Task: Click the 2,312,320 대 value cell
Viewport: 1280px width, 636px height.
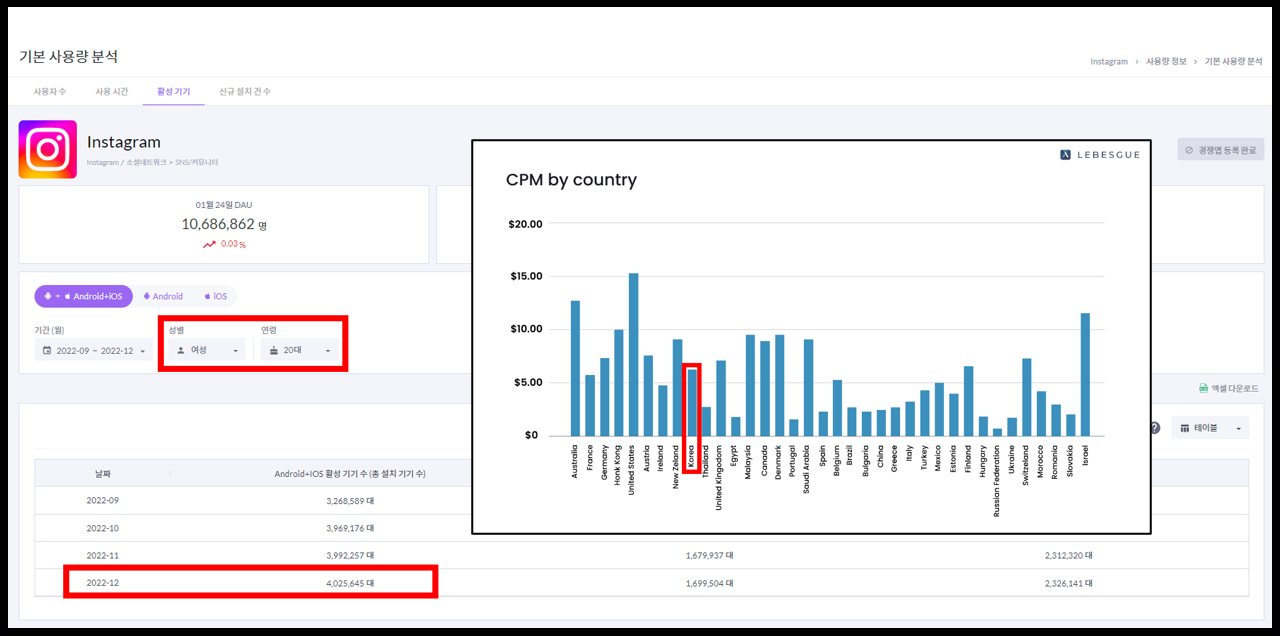Action: tap(1068, 555)
